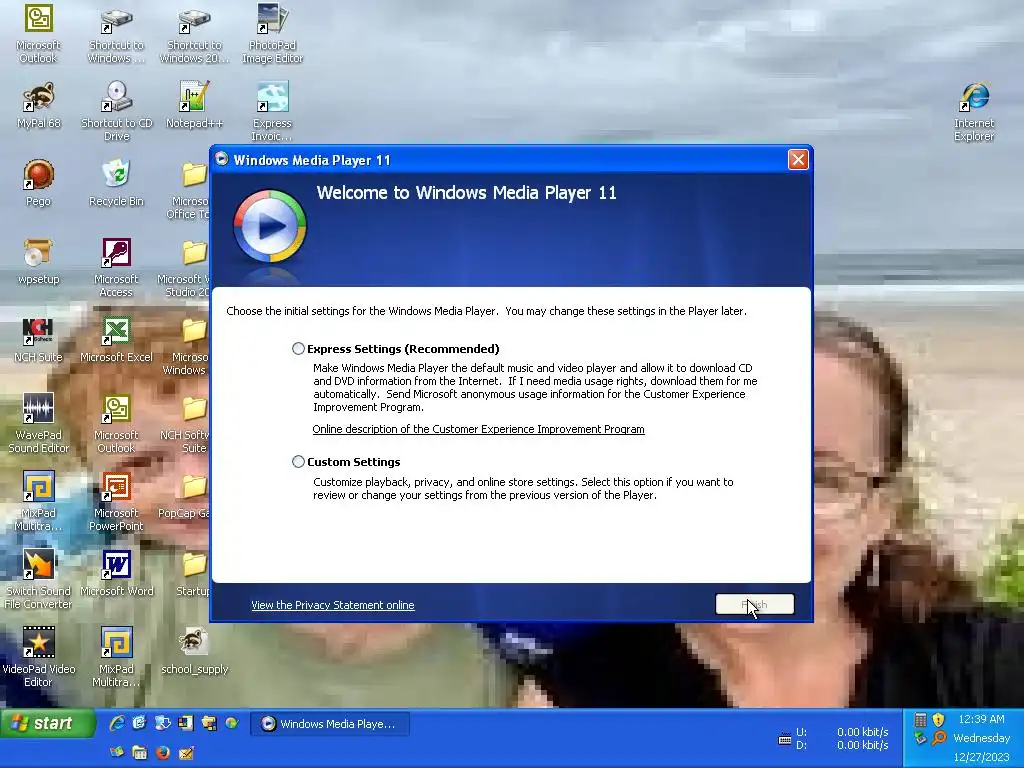Click the Microsoft Outlook icon at the top of the desktop
Screen dimensions: 1024x768
(x=38, y=33)
